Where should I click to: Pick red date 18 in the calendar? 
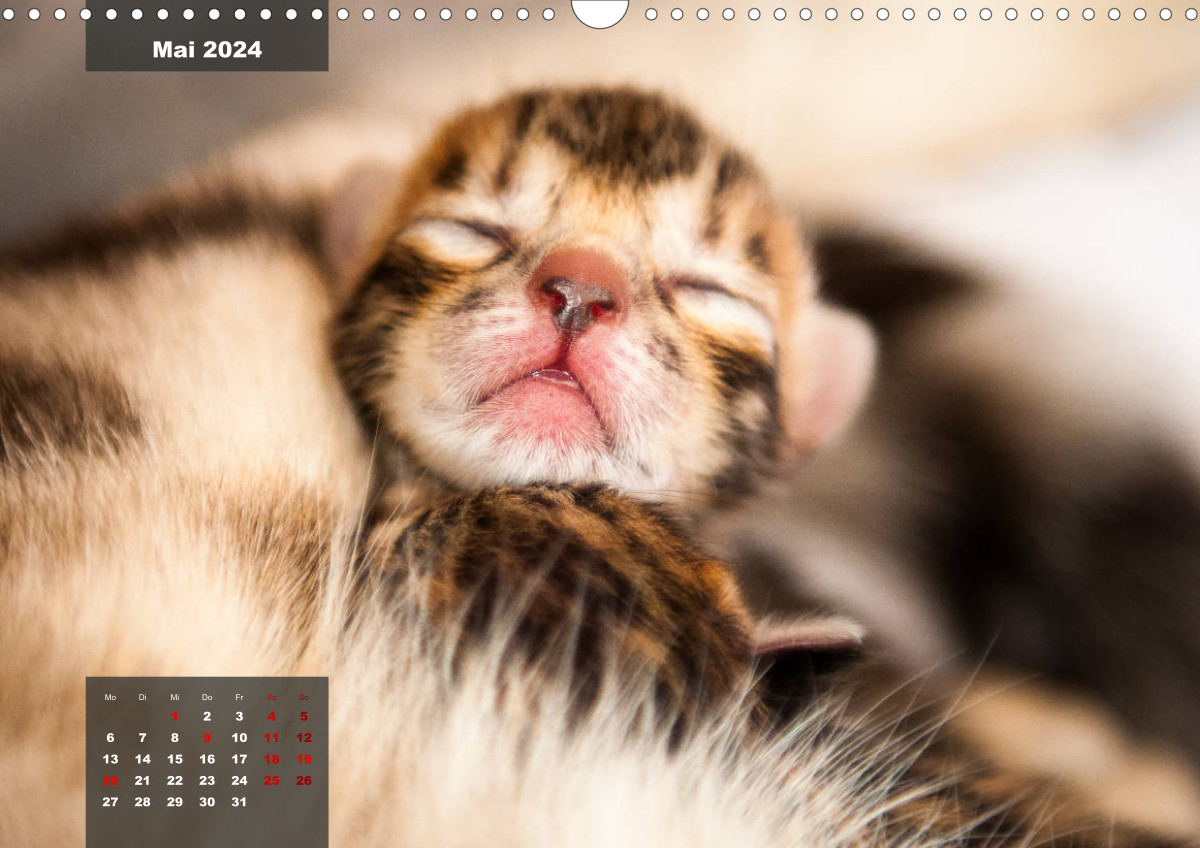pos(271,759)
